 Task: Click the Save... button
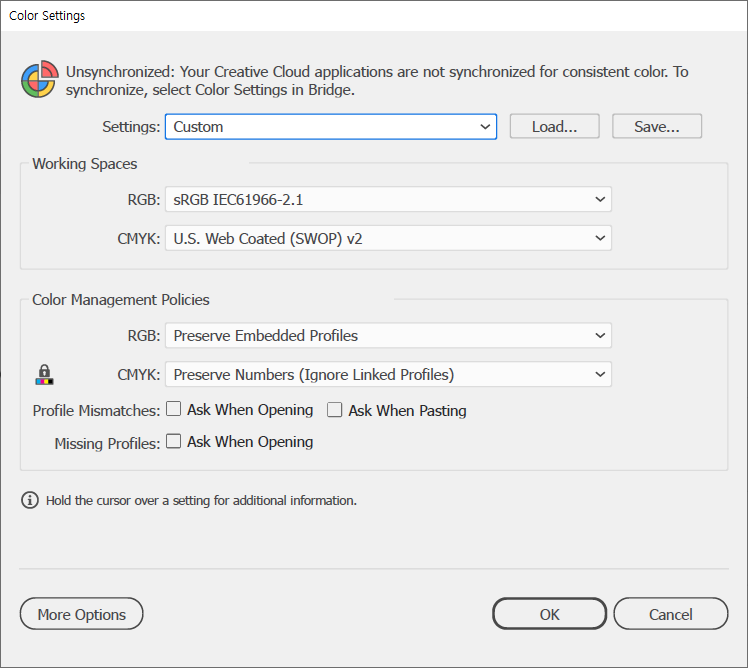pyautogui.click(x=657, y=127)
